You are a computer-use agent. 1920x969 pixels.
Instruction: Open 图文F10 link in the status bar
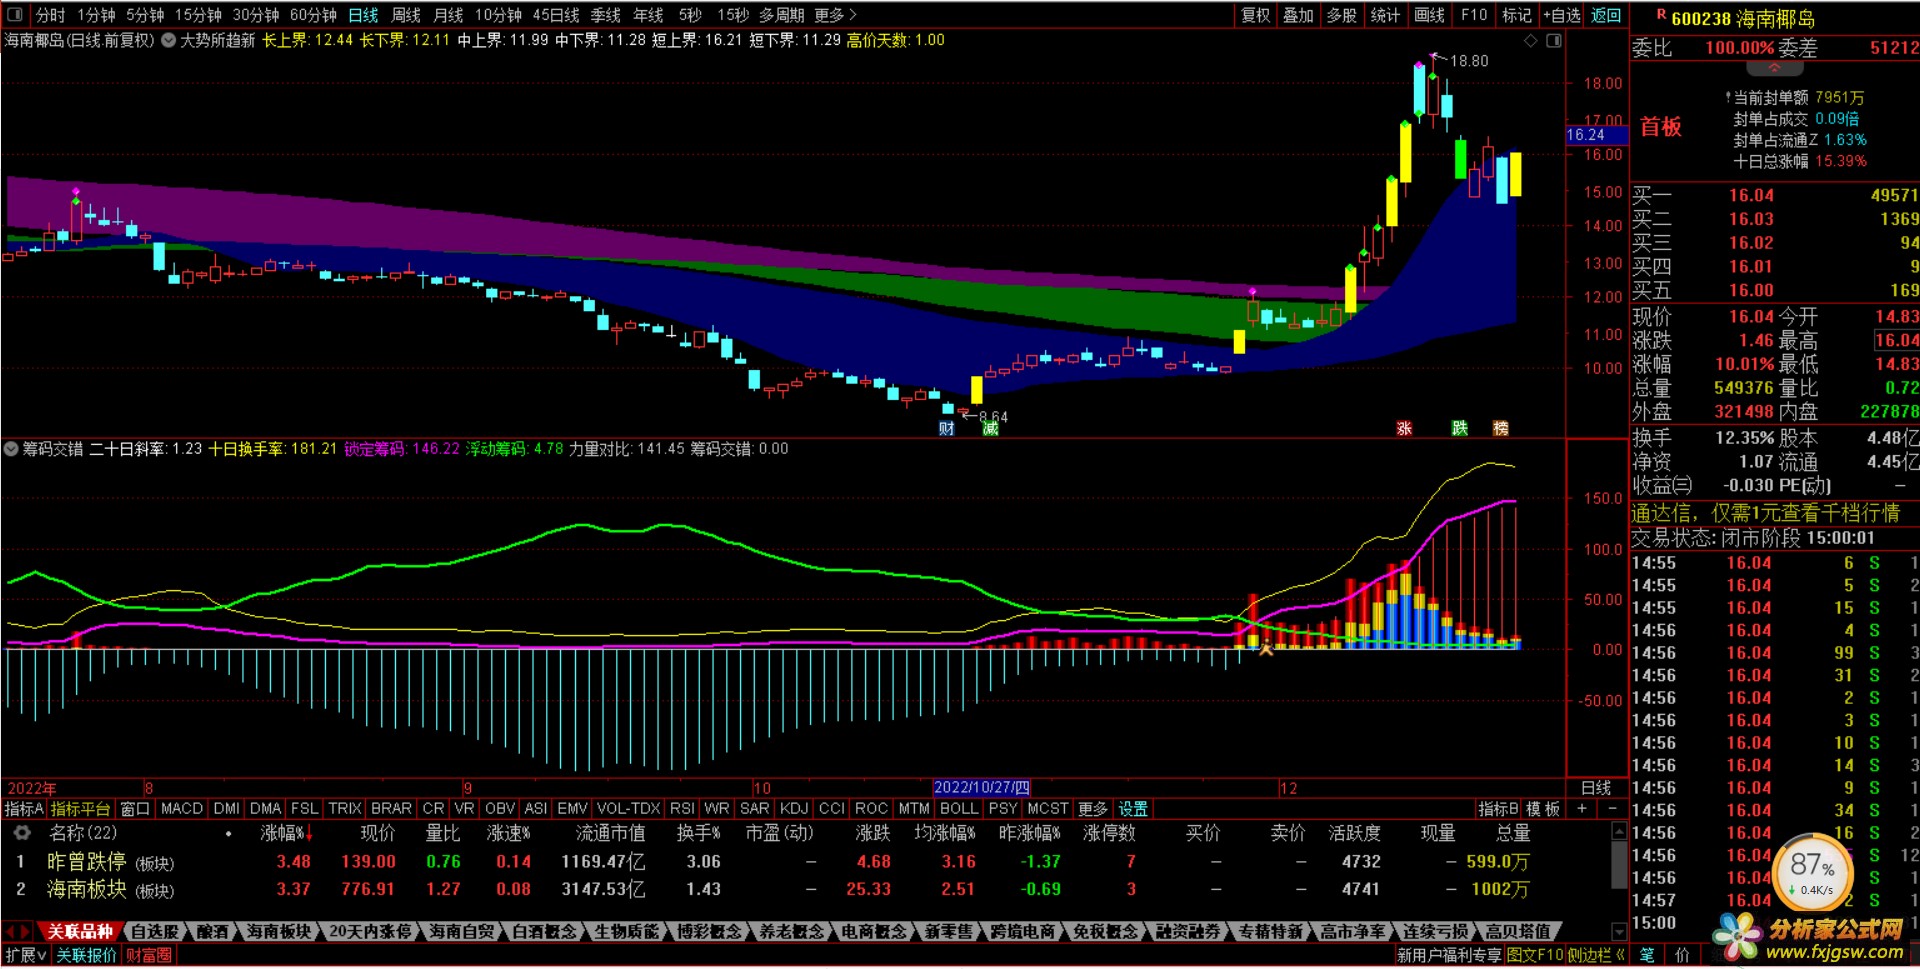[x=1535, y=955]
